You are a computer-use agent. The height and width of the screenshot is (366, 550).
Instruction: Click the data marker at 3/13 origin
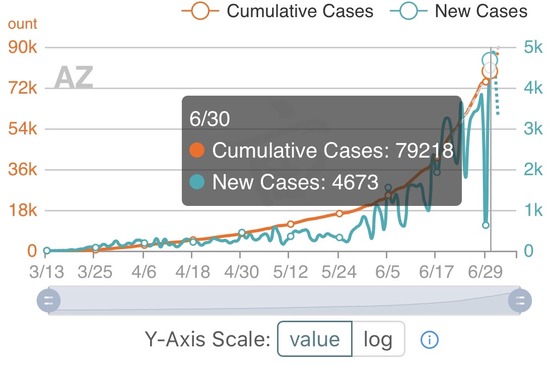pyautogui.click(x=47, y=251)
